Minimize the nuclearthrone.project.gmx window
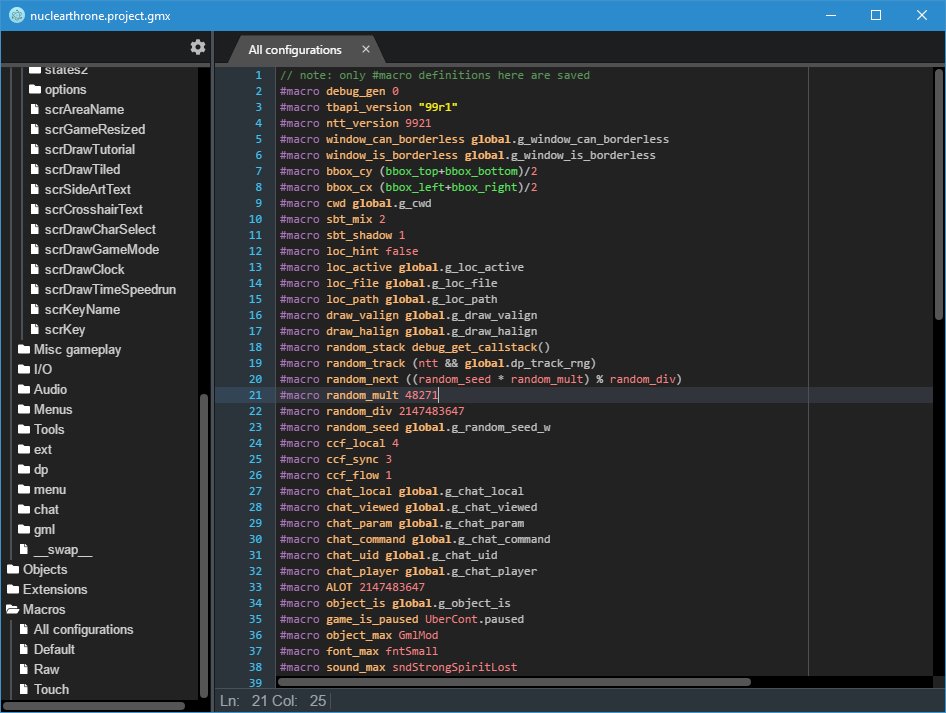The width and height of the screenshot is (946, 713). 831,15
